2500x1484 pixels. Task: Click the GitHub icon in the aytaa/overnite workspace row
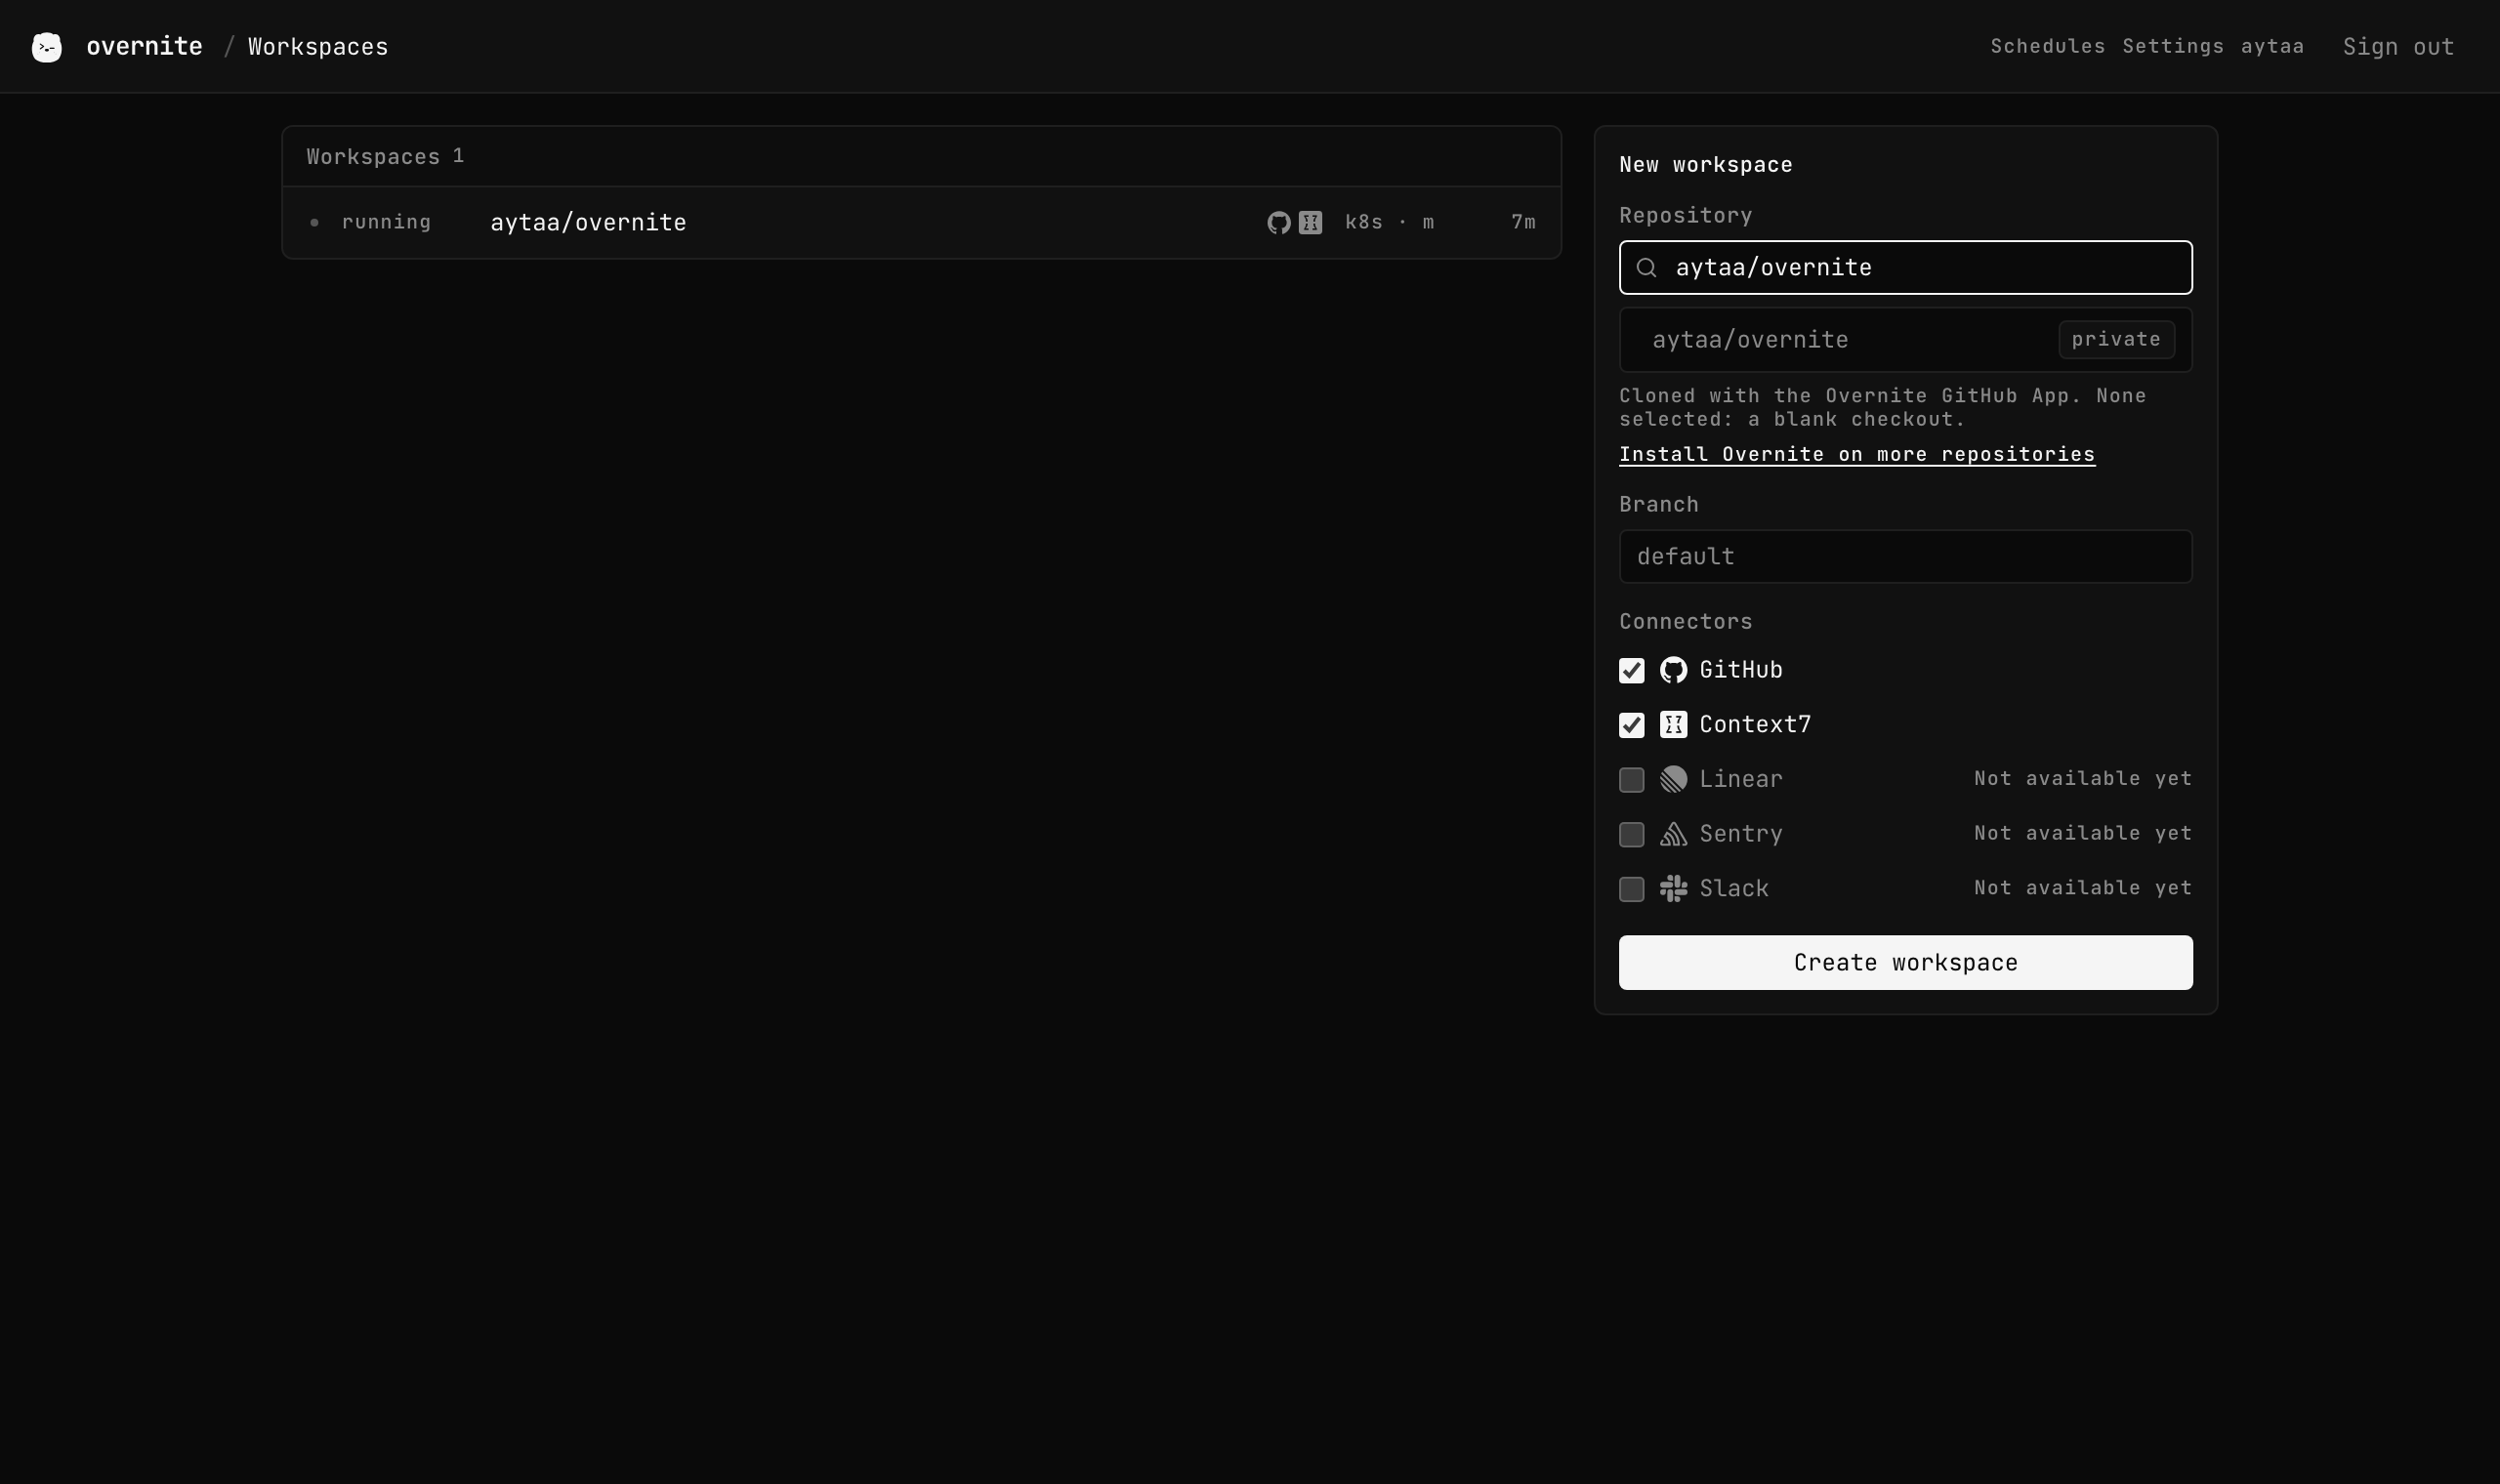(x=1278, y=223)
